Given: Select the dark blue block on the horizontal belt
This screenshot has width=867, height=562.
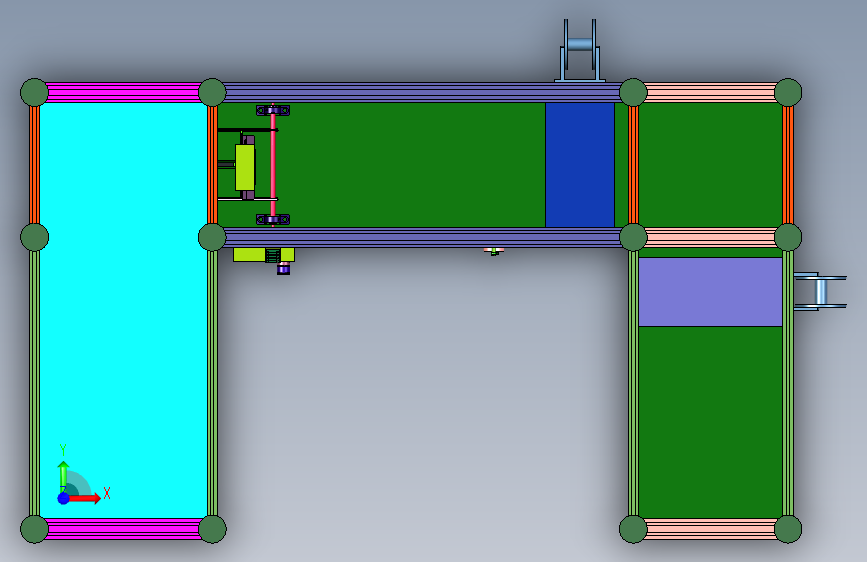Looking at the screenshot, I should [x=580, y=165].
